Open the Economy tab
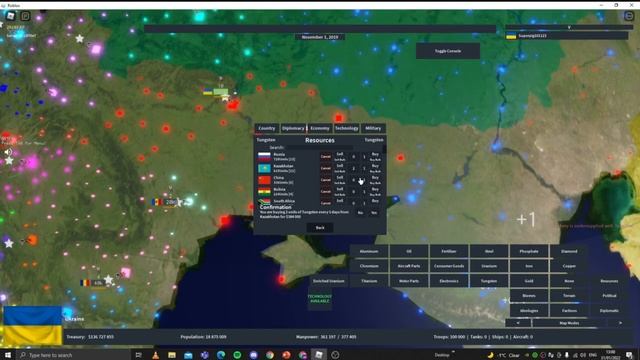Screen dimensions: 640x360 pos(320,128)
